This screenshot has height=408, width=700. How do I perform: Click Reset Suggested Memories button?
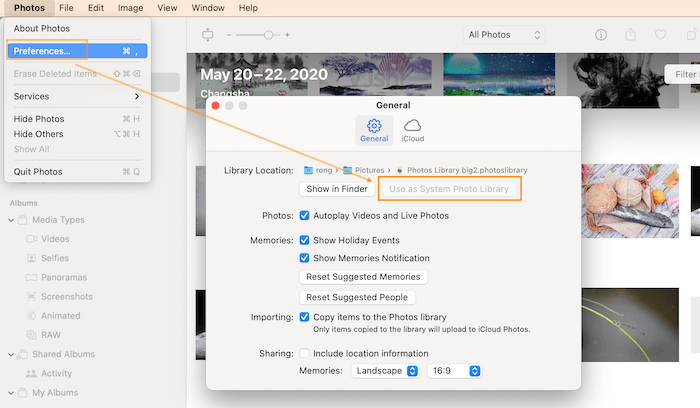364,276
